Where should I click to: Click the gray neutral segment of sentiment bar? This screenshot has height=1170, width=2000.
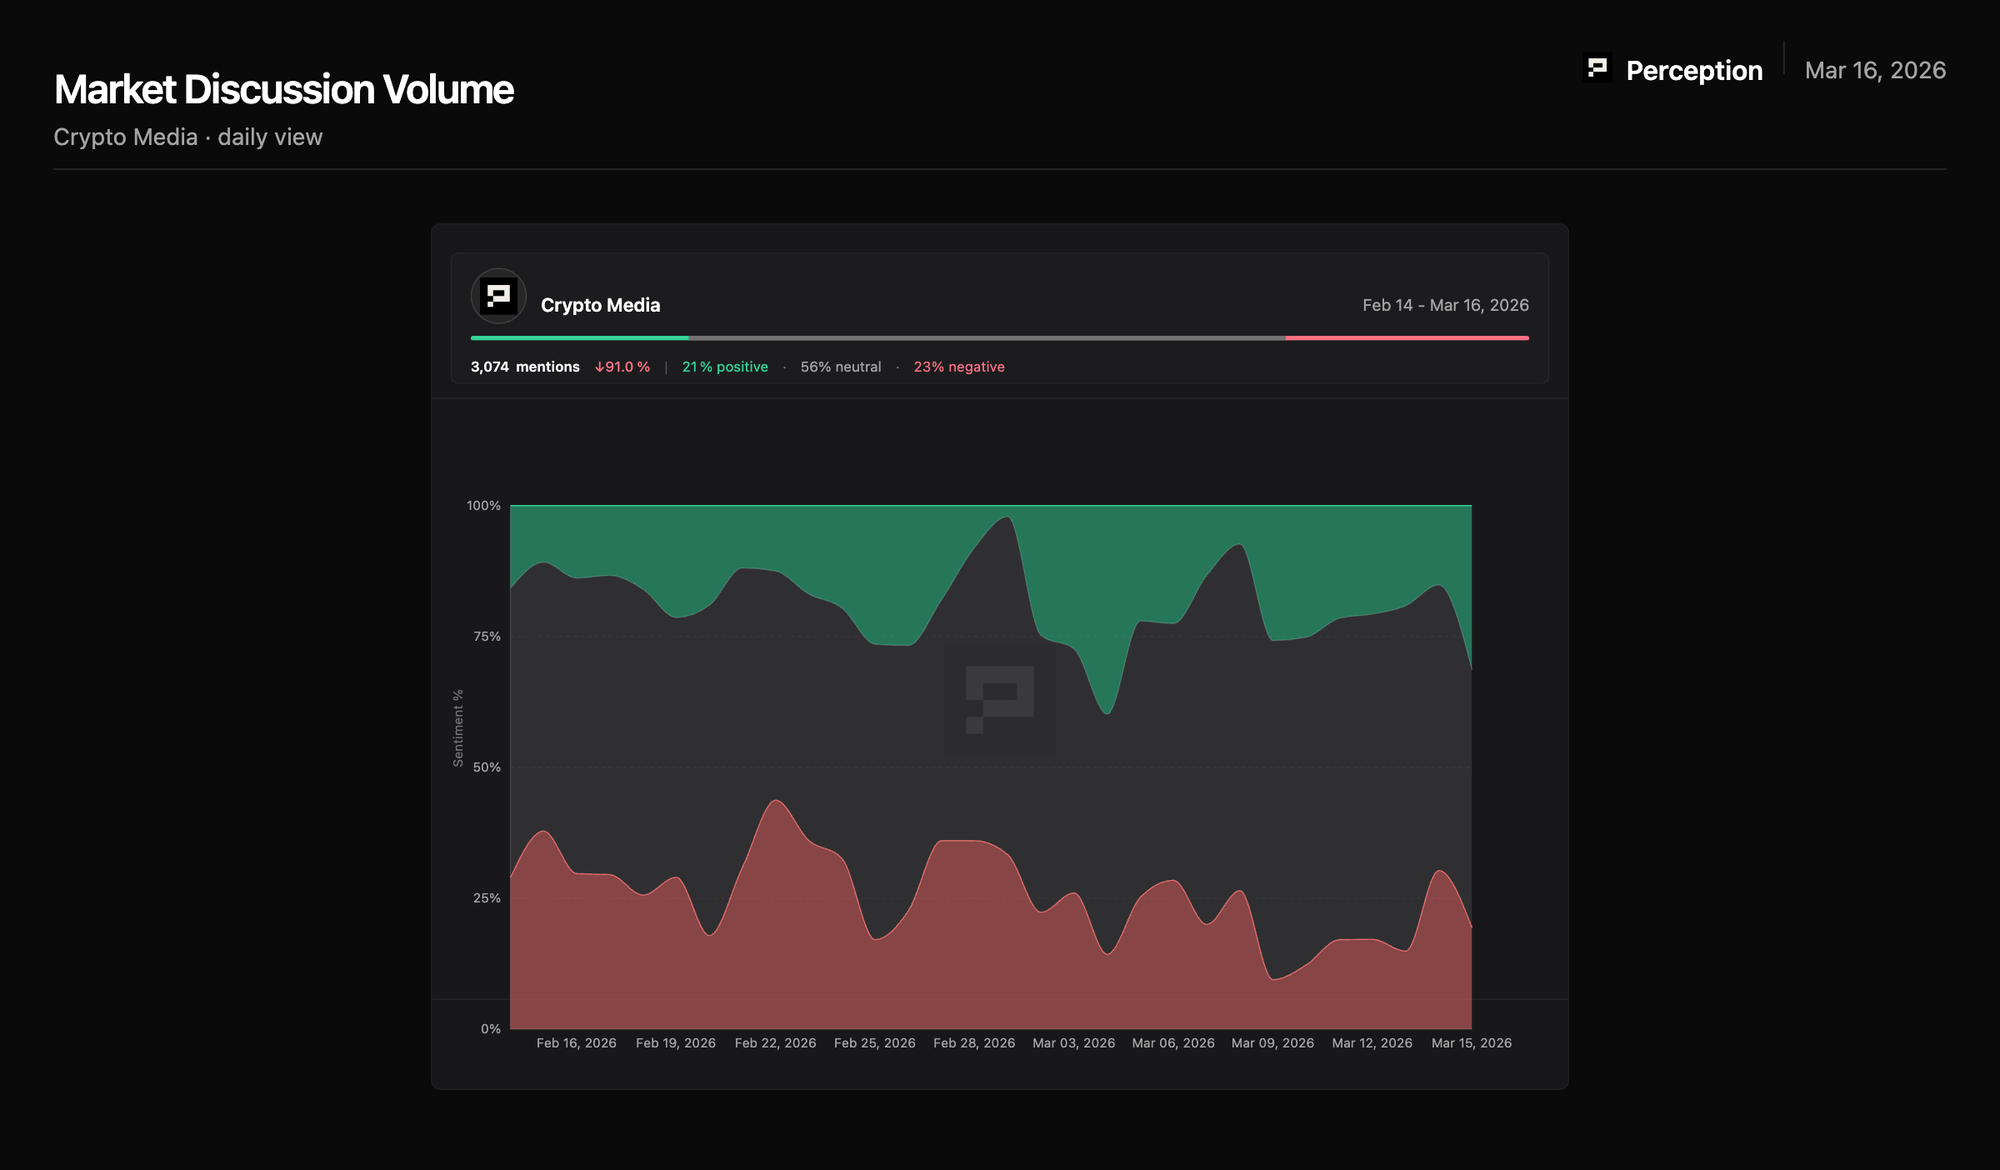[x=986, y=338]
